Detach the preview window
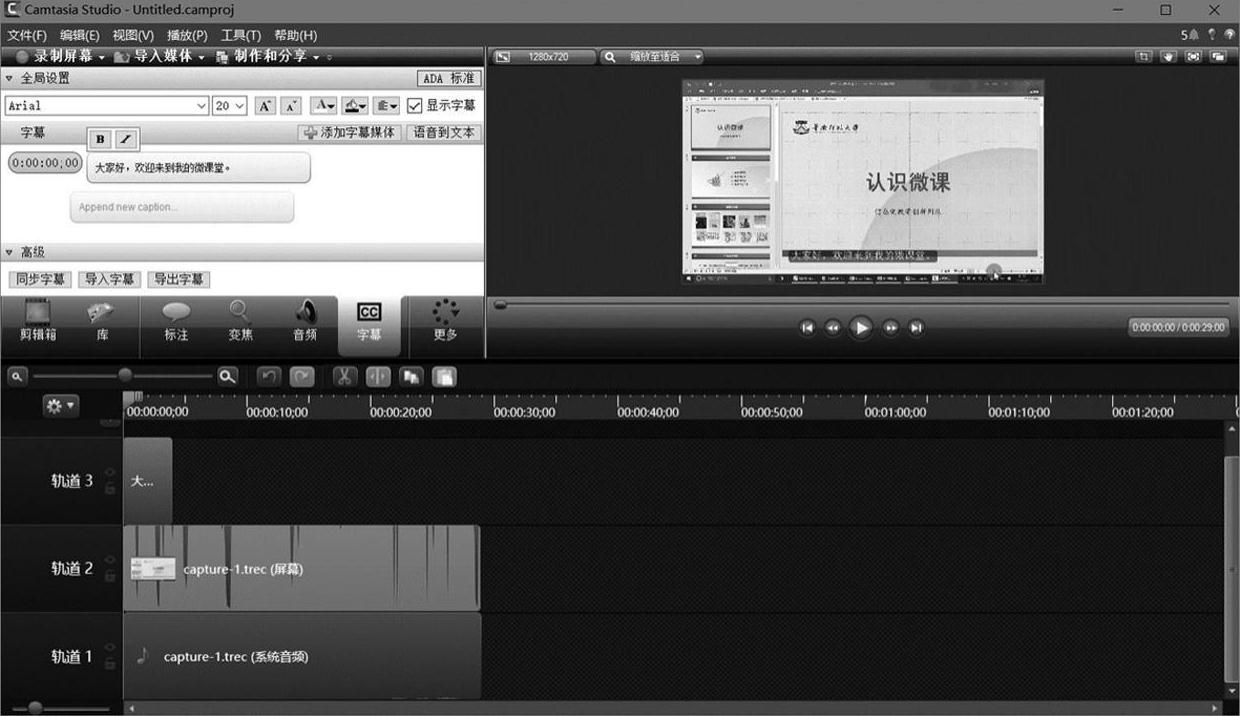 (x=1218, y=57)
